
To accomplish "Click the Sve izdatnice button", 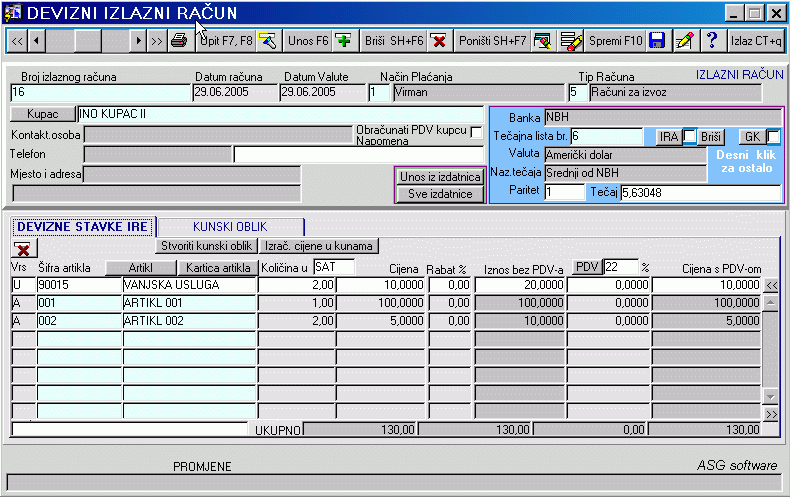I will [440, 194].
